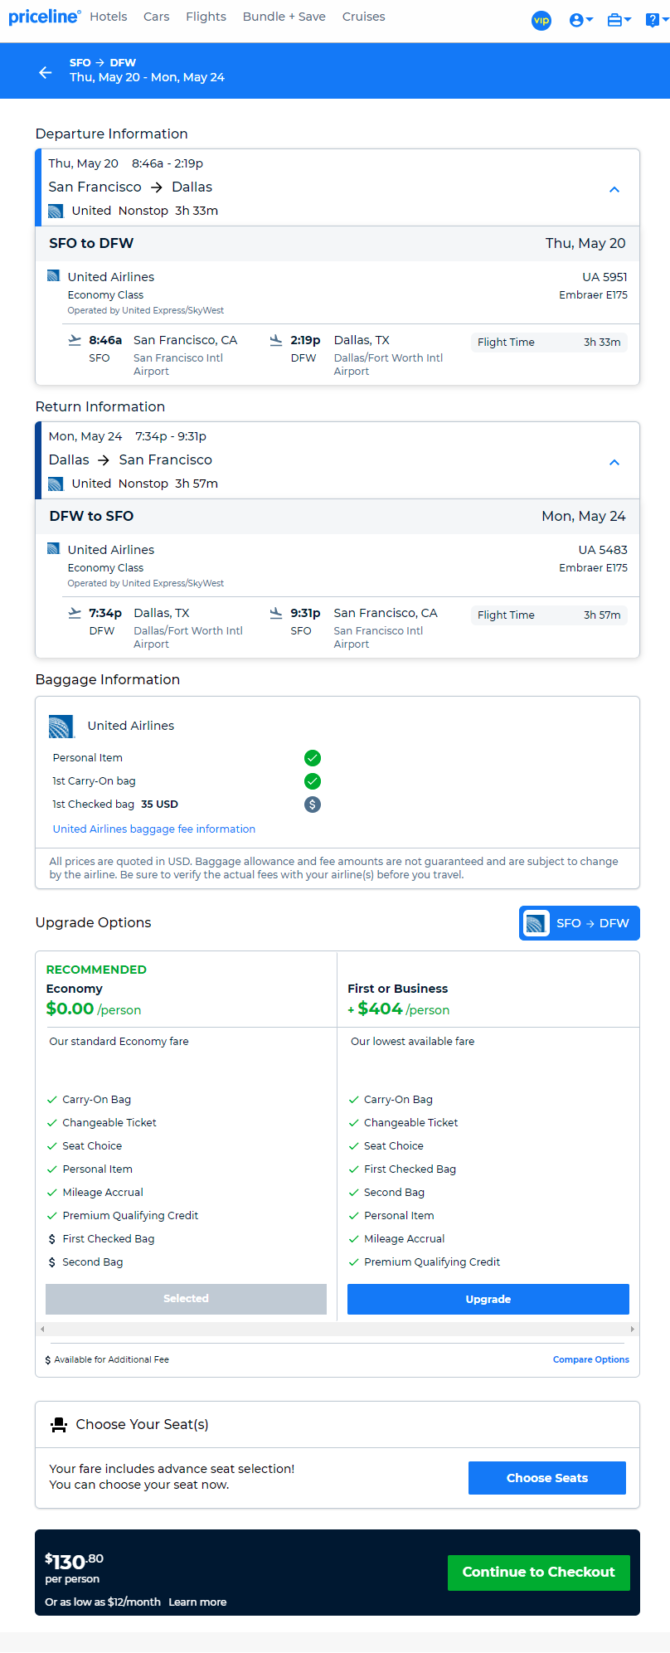Click the + $404 /person price

398,1009
